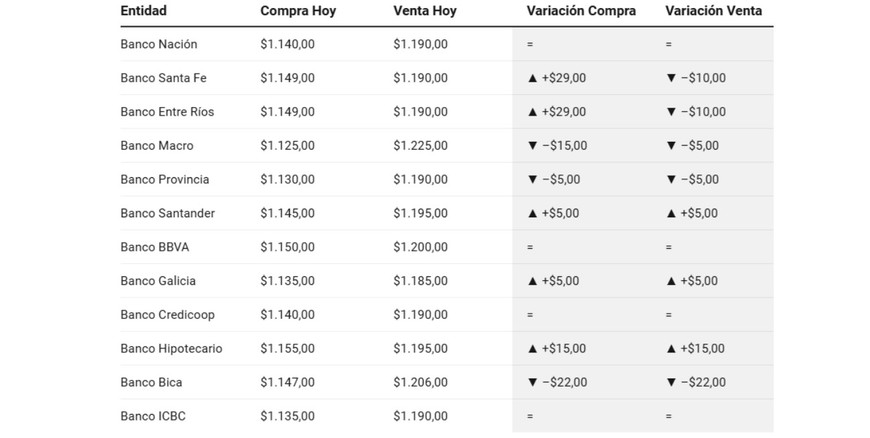Screen dimensions: 870x438
Task: Click the up arrow in Banco Galicia's Variación Compra
Action: tap(532, 281)
